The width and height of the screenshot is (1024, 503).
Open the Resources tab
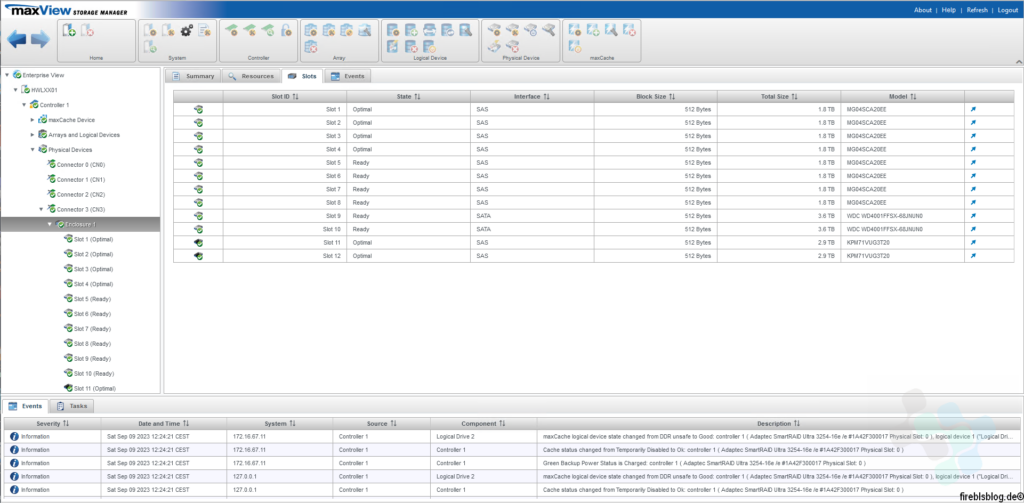point(251,76)
